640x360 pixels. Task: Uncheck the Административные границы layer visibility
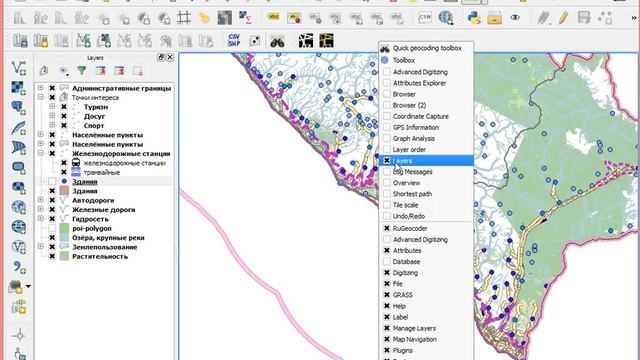click(52, 88)
